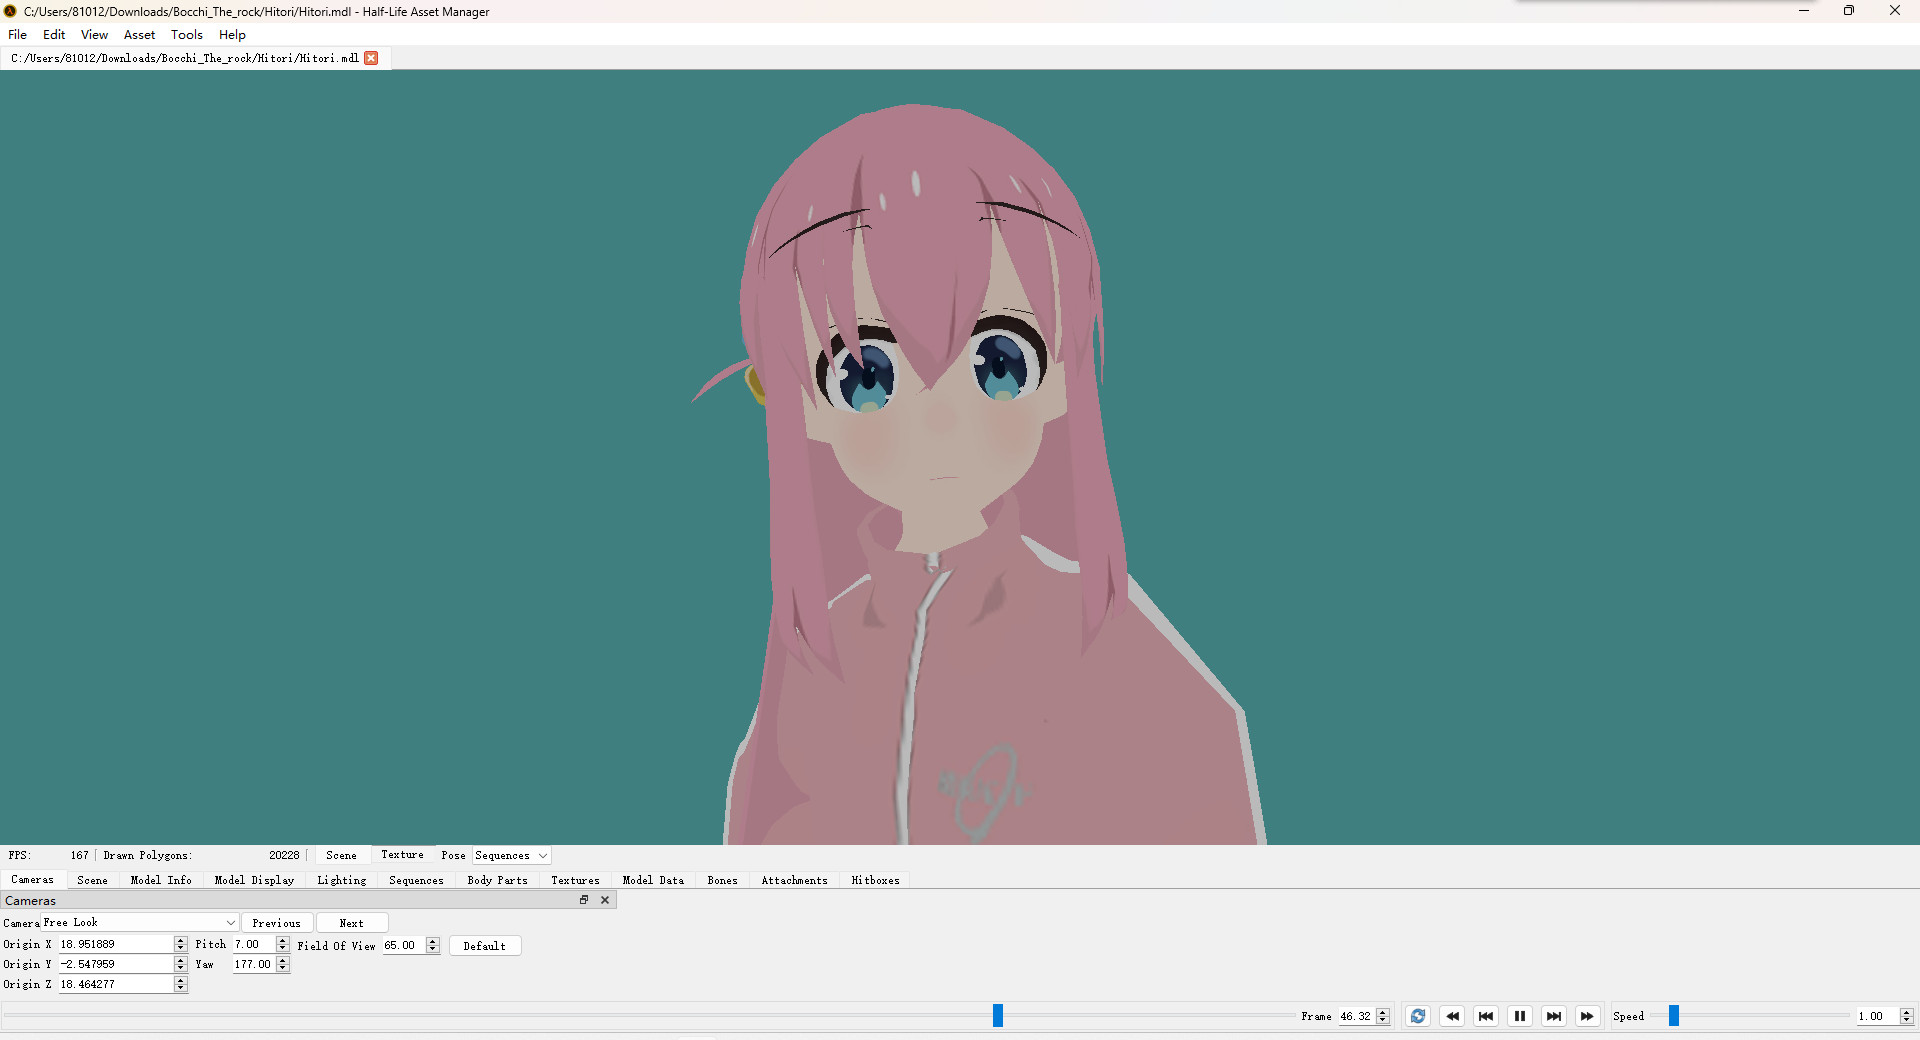
Task: Toggle the Scene view mode
Action: (341, 855)
